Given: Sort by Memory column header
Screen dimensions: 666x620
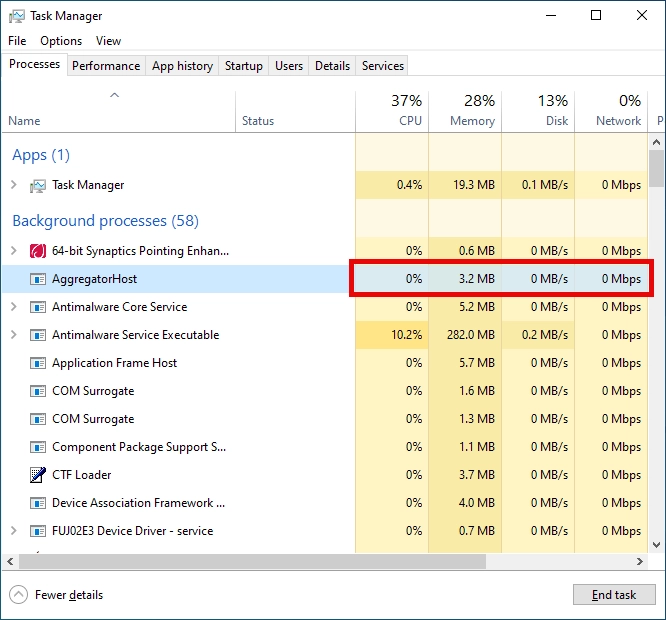Looking at the screenshot, I should (465, 111).
